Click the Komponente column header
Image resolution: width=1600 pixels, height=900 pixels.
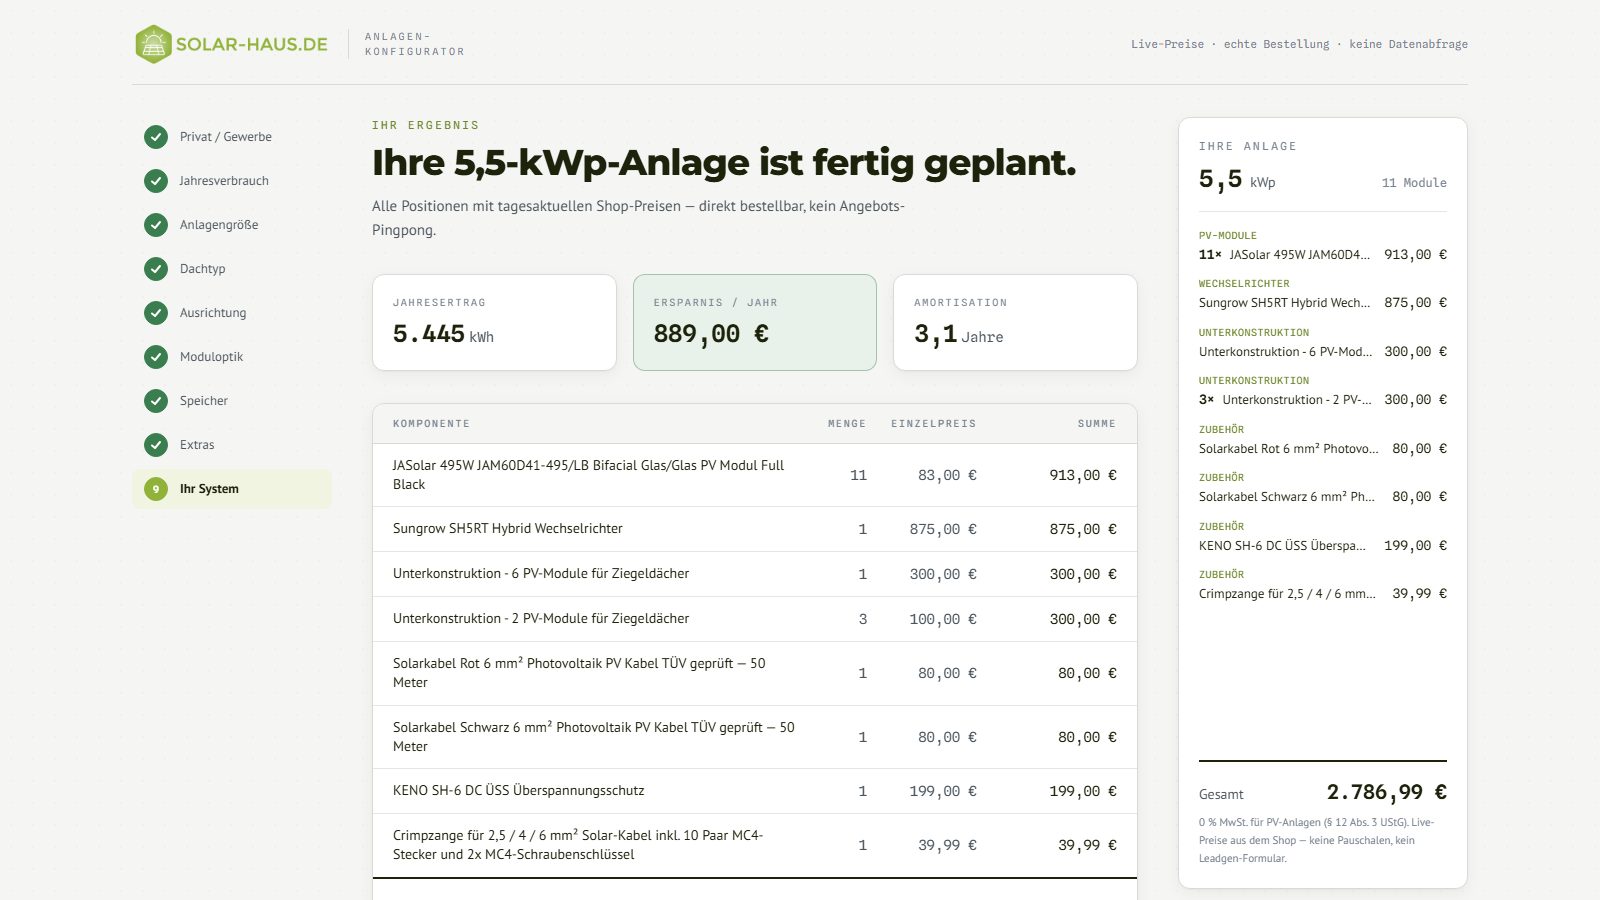431,424
